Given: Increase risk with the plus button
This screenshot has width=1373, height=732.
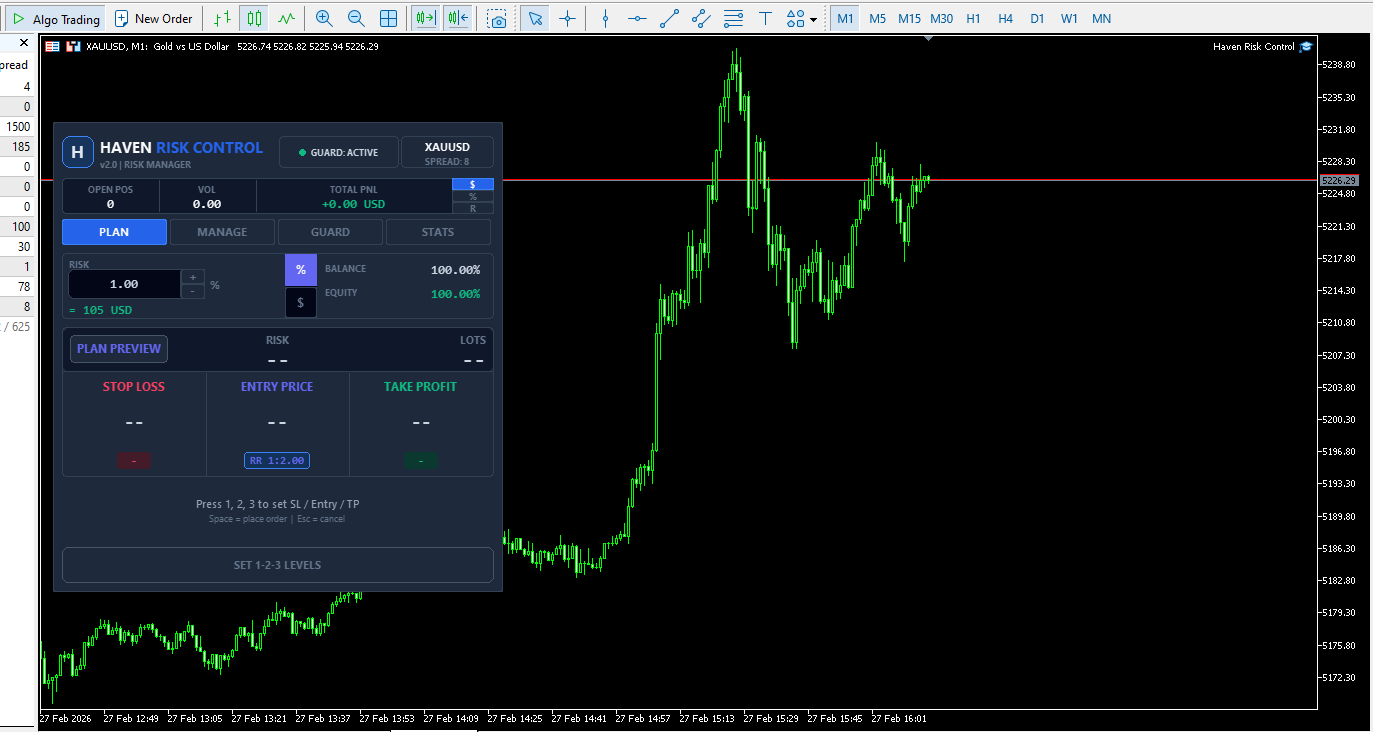Looking at the screenshot, I should pyautogui.click(x=193, y=277).
